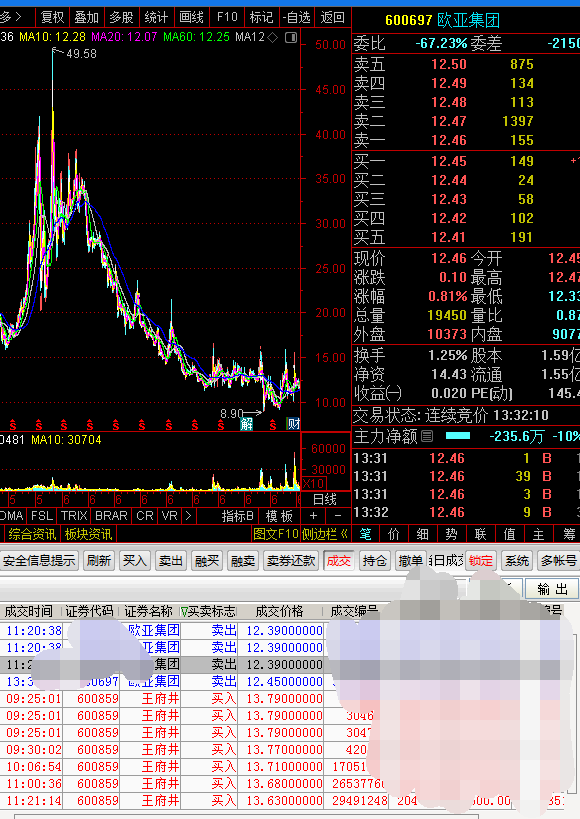The image size is (580, 819).
Task: Toggle the -自选 watchlist item
Action: [297, 18]
